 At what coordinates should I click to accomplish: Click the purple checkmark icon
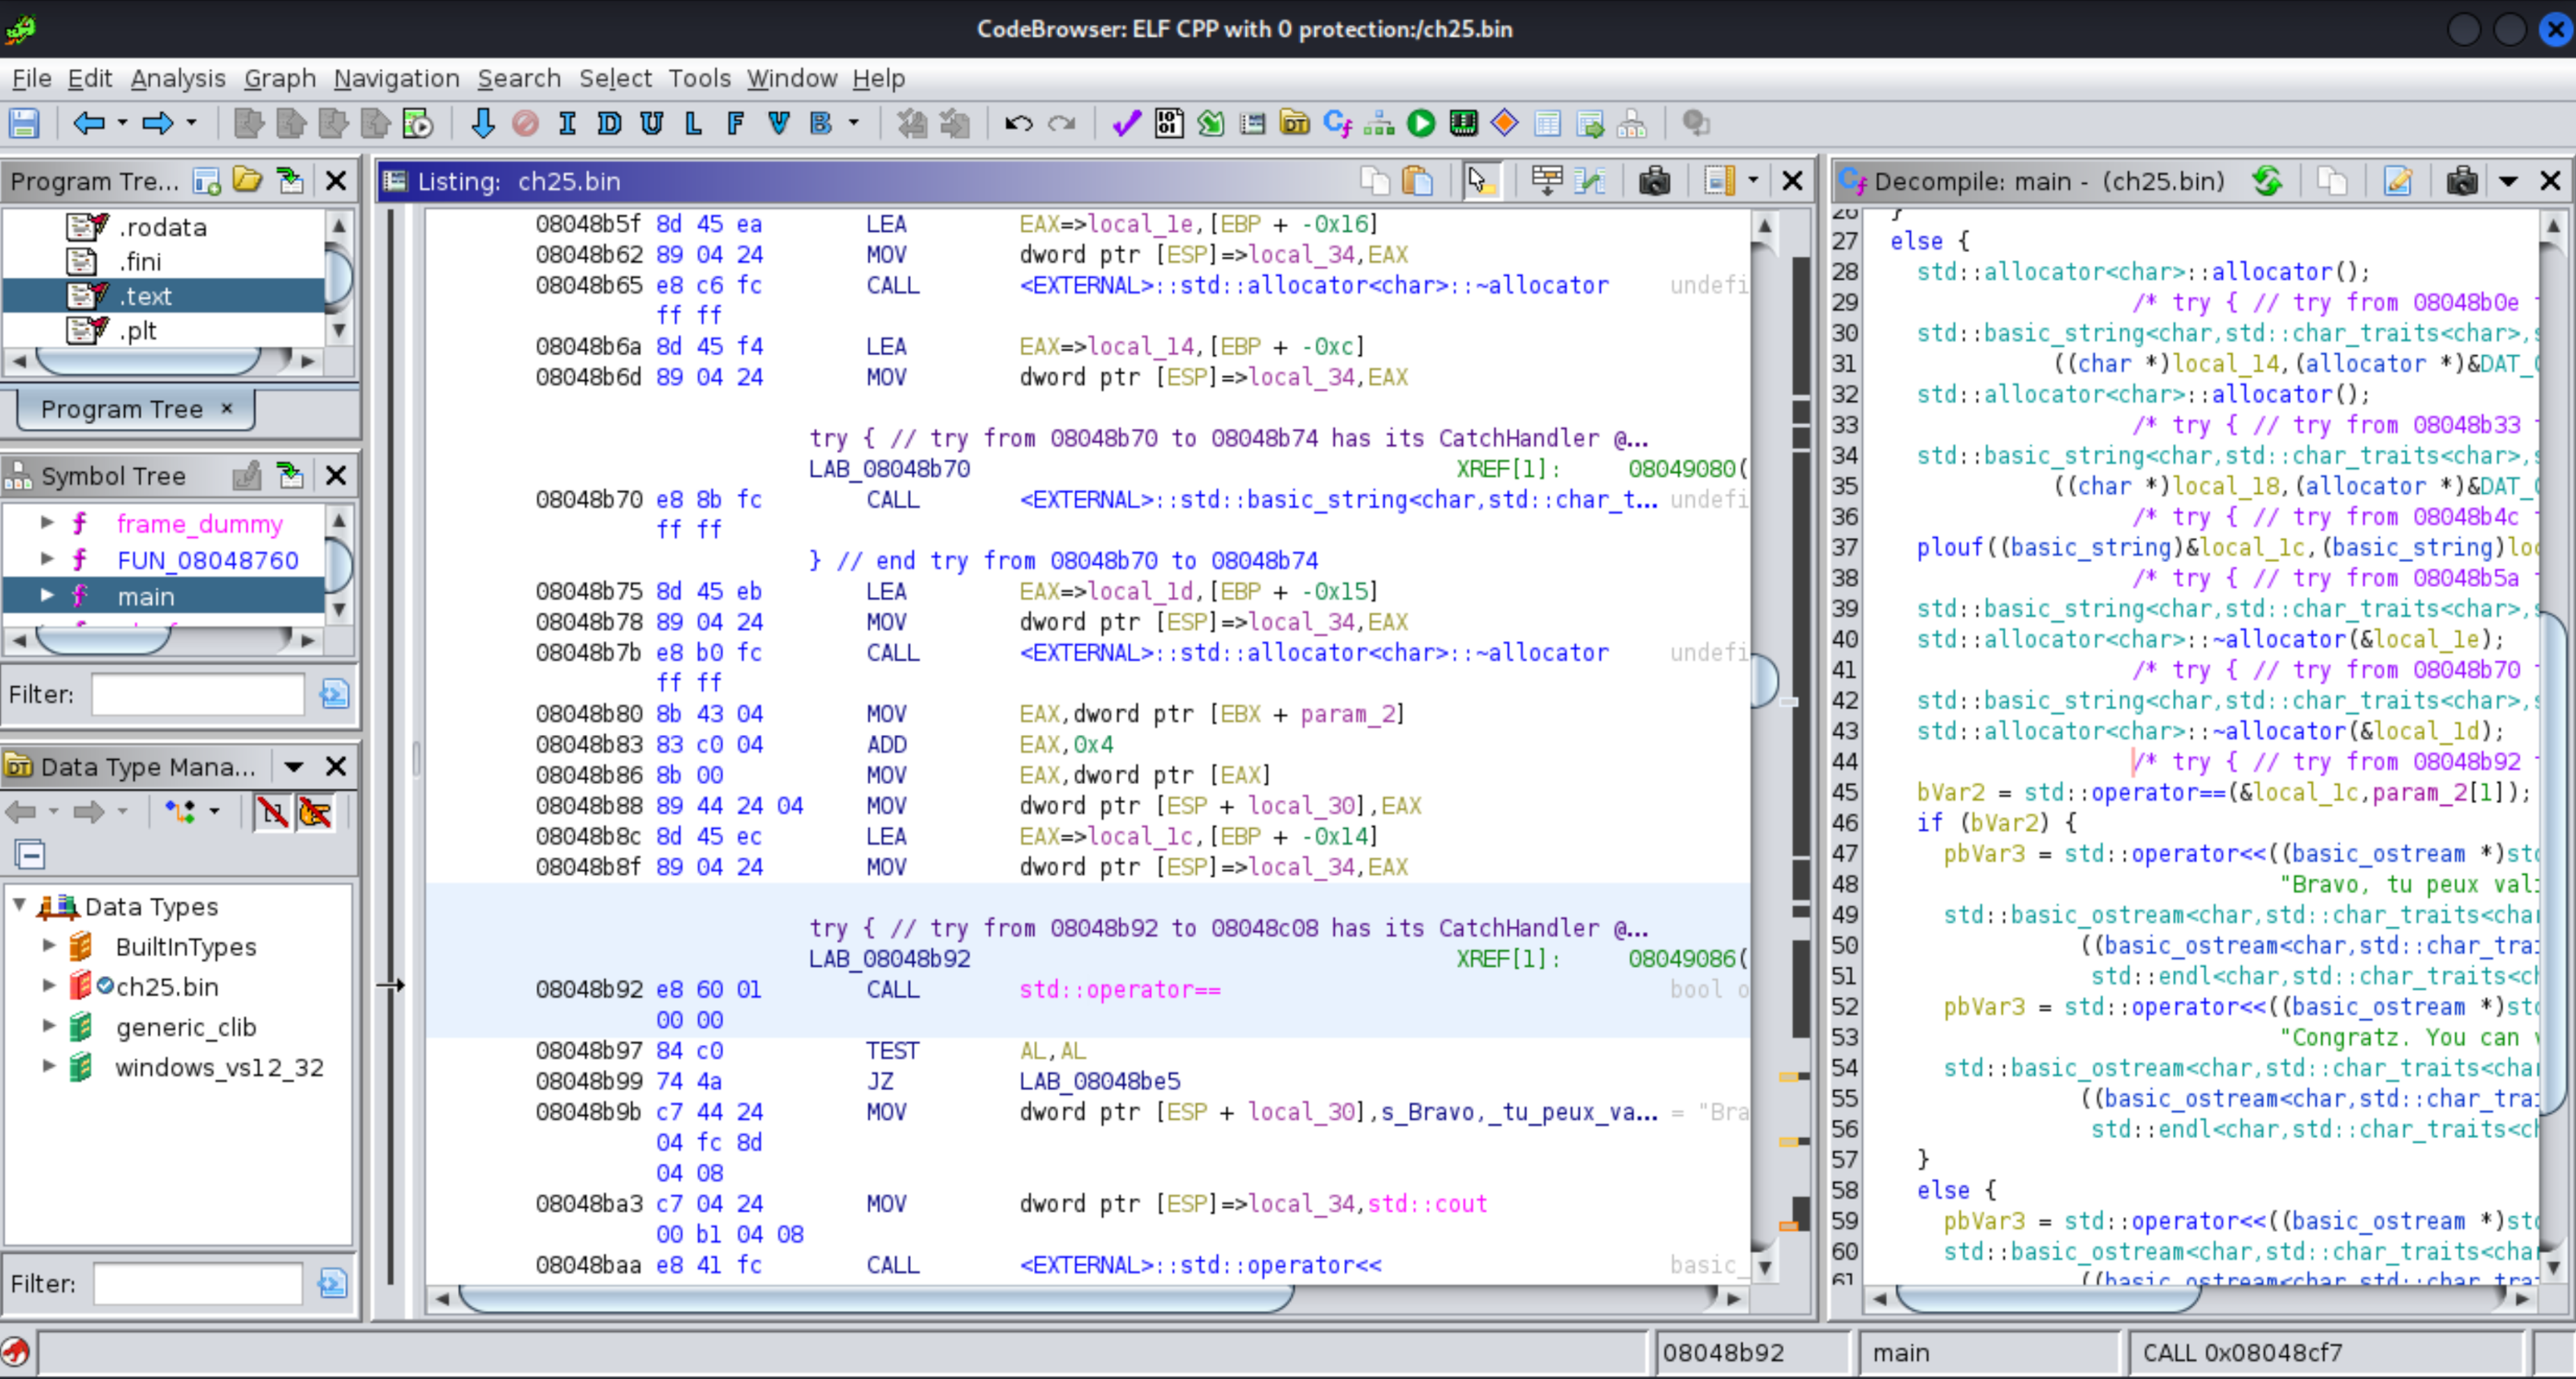(1126, 123)
